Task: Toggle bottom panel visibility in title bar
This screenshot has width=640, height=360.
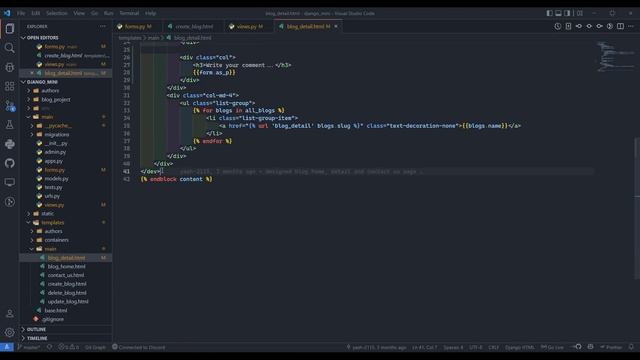Action: click(558, 13)
